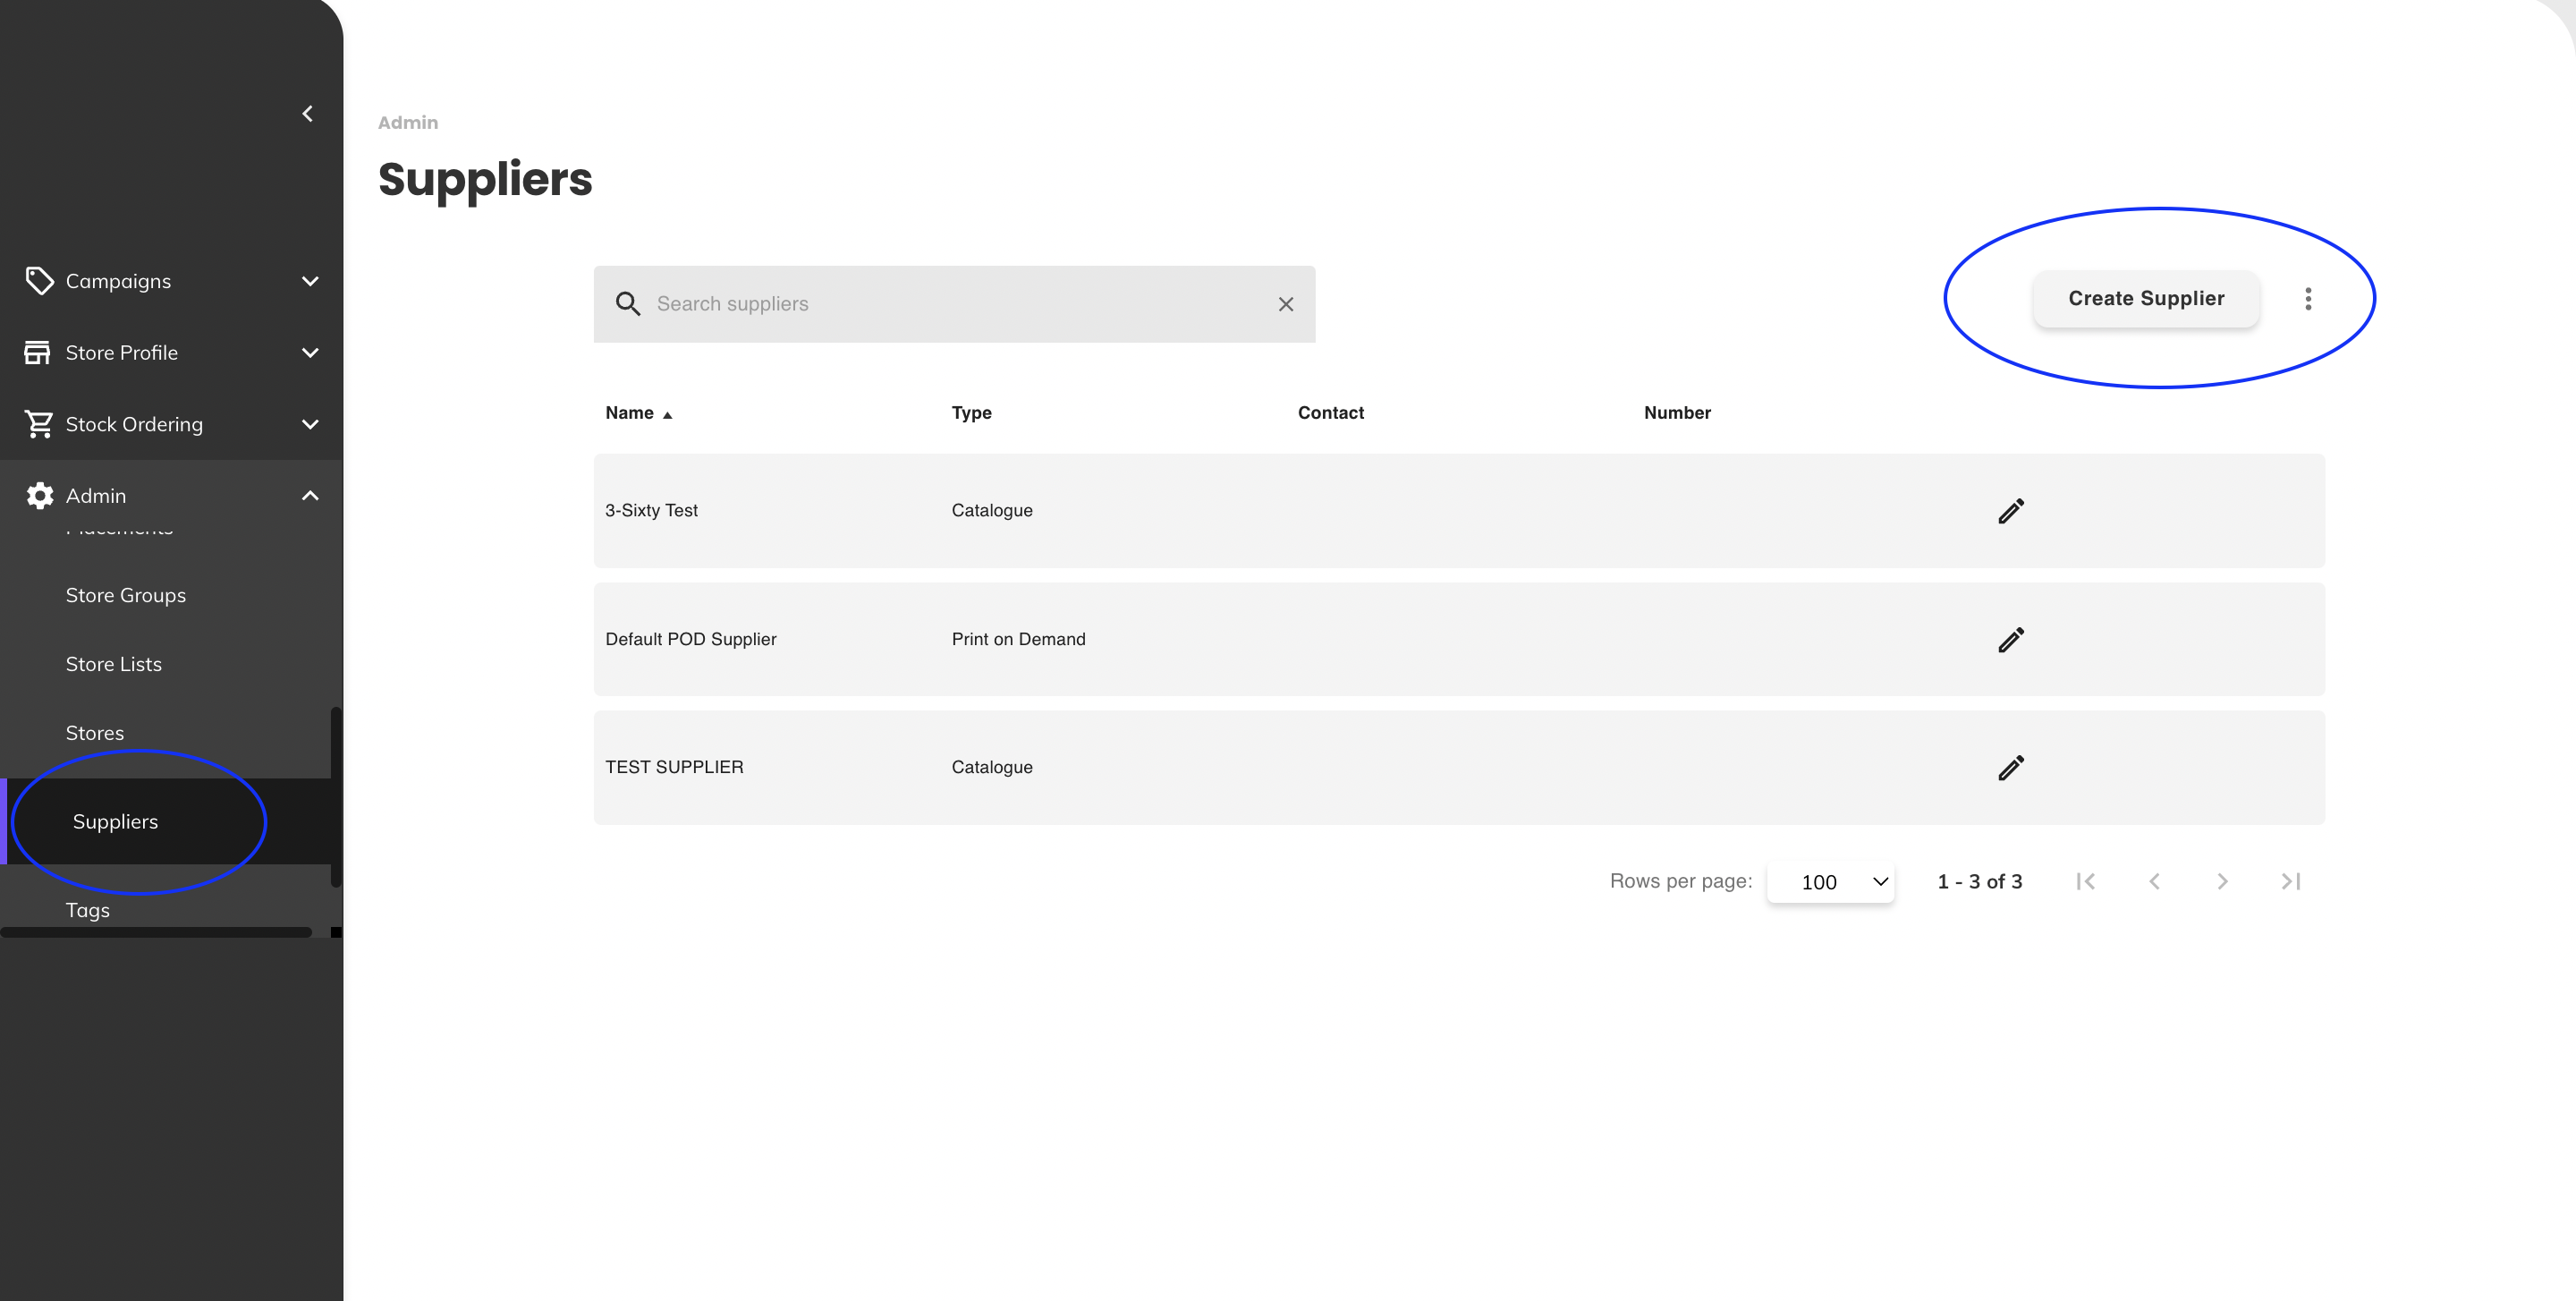Click the Create Supplier button
This screenshot has width=2576, height=1301.
pos(2145,299)
